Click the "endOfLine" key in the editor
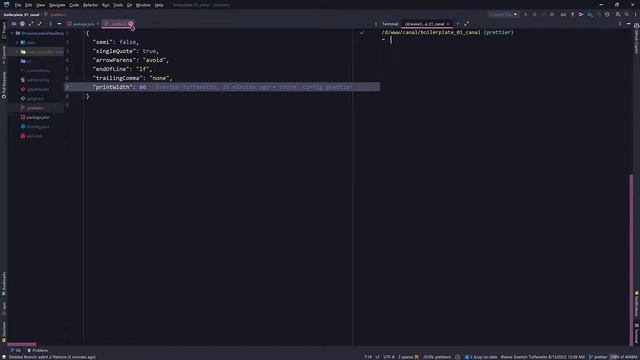This screenshot has height=360, width=640. point(111,69)
